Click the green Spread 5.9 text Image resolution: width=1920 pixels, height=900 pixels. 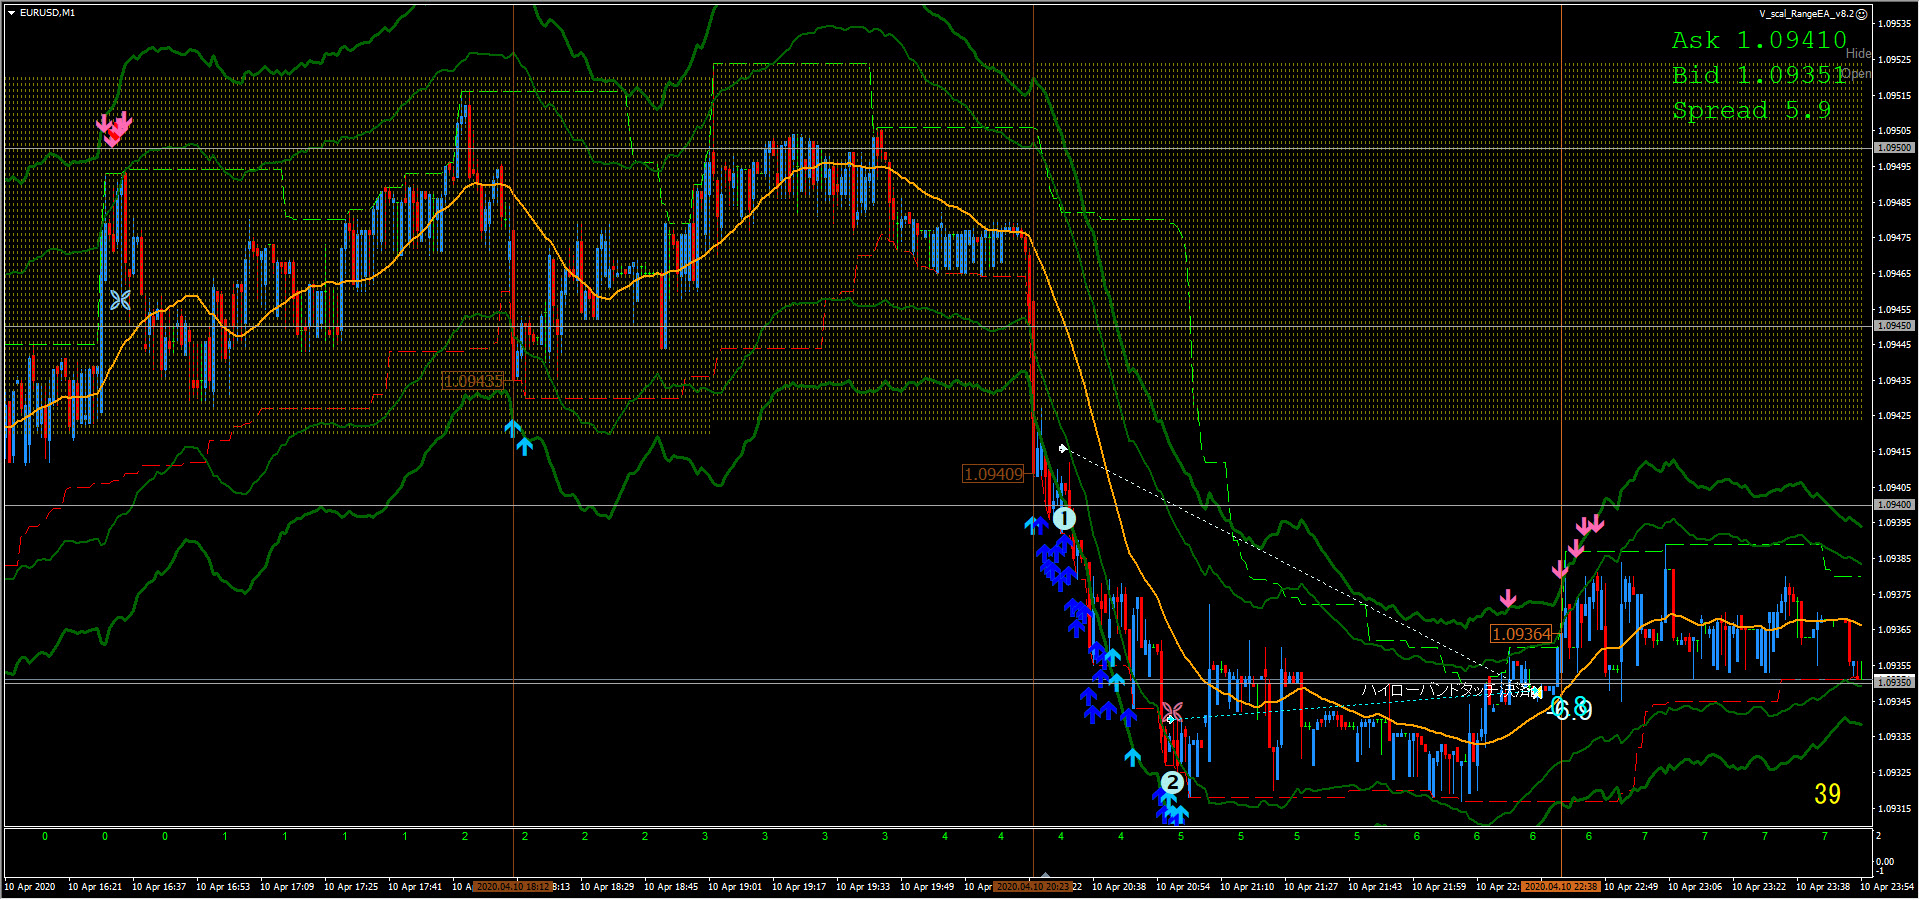pyautogui.click(x=1751, y=110)
